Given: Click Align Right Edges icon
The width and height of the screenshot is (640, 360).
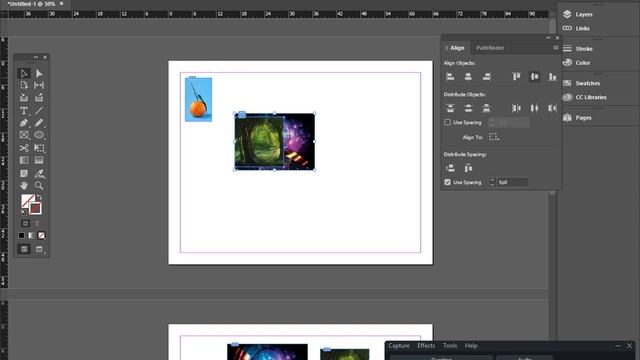Looking at the screenshot, I should [486, 76].
